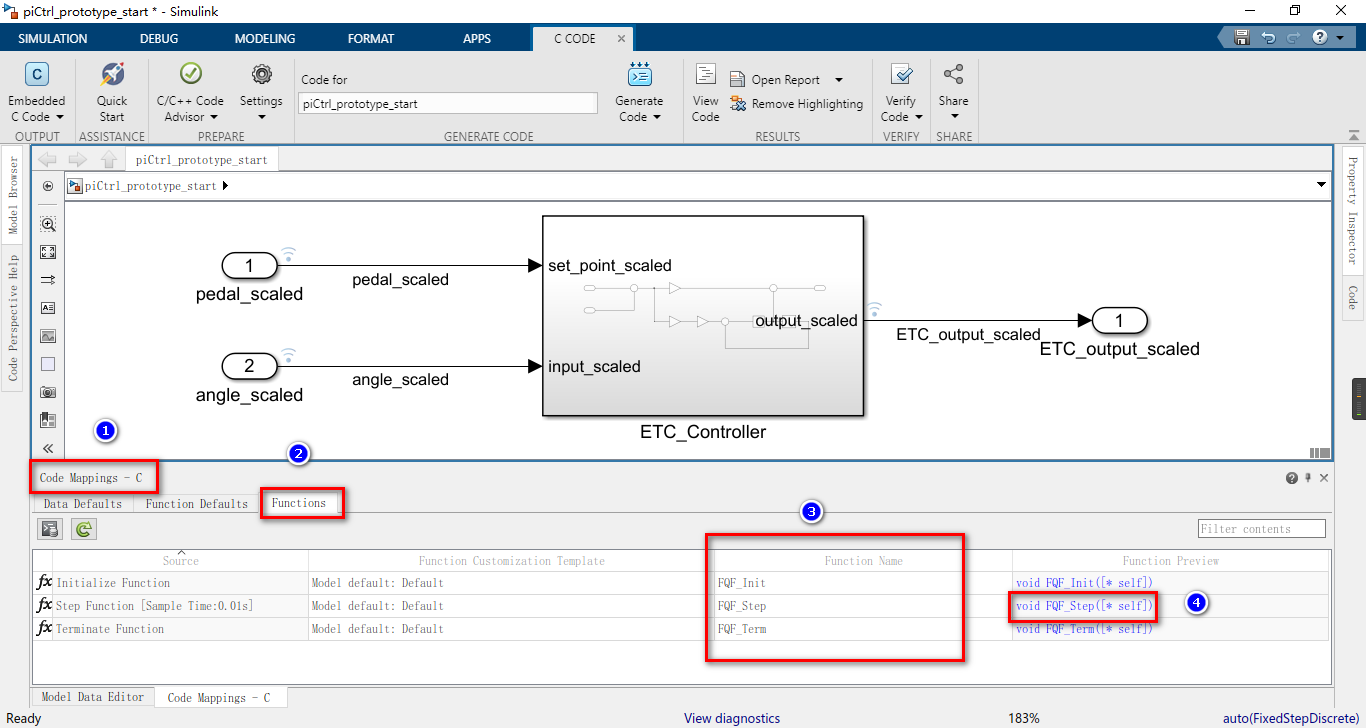Viewport: 1366px width, 728px height.
Task: Open the Code side panel
Action: point(1352,297)
